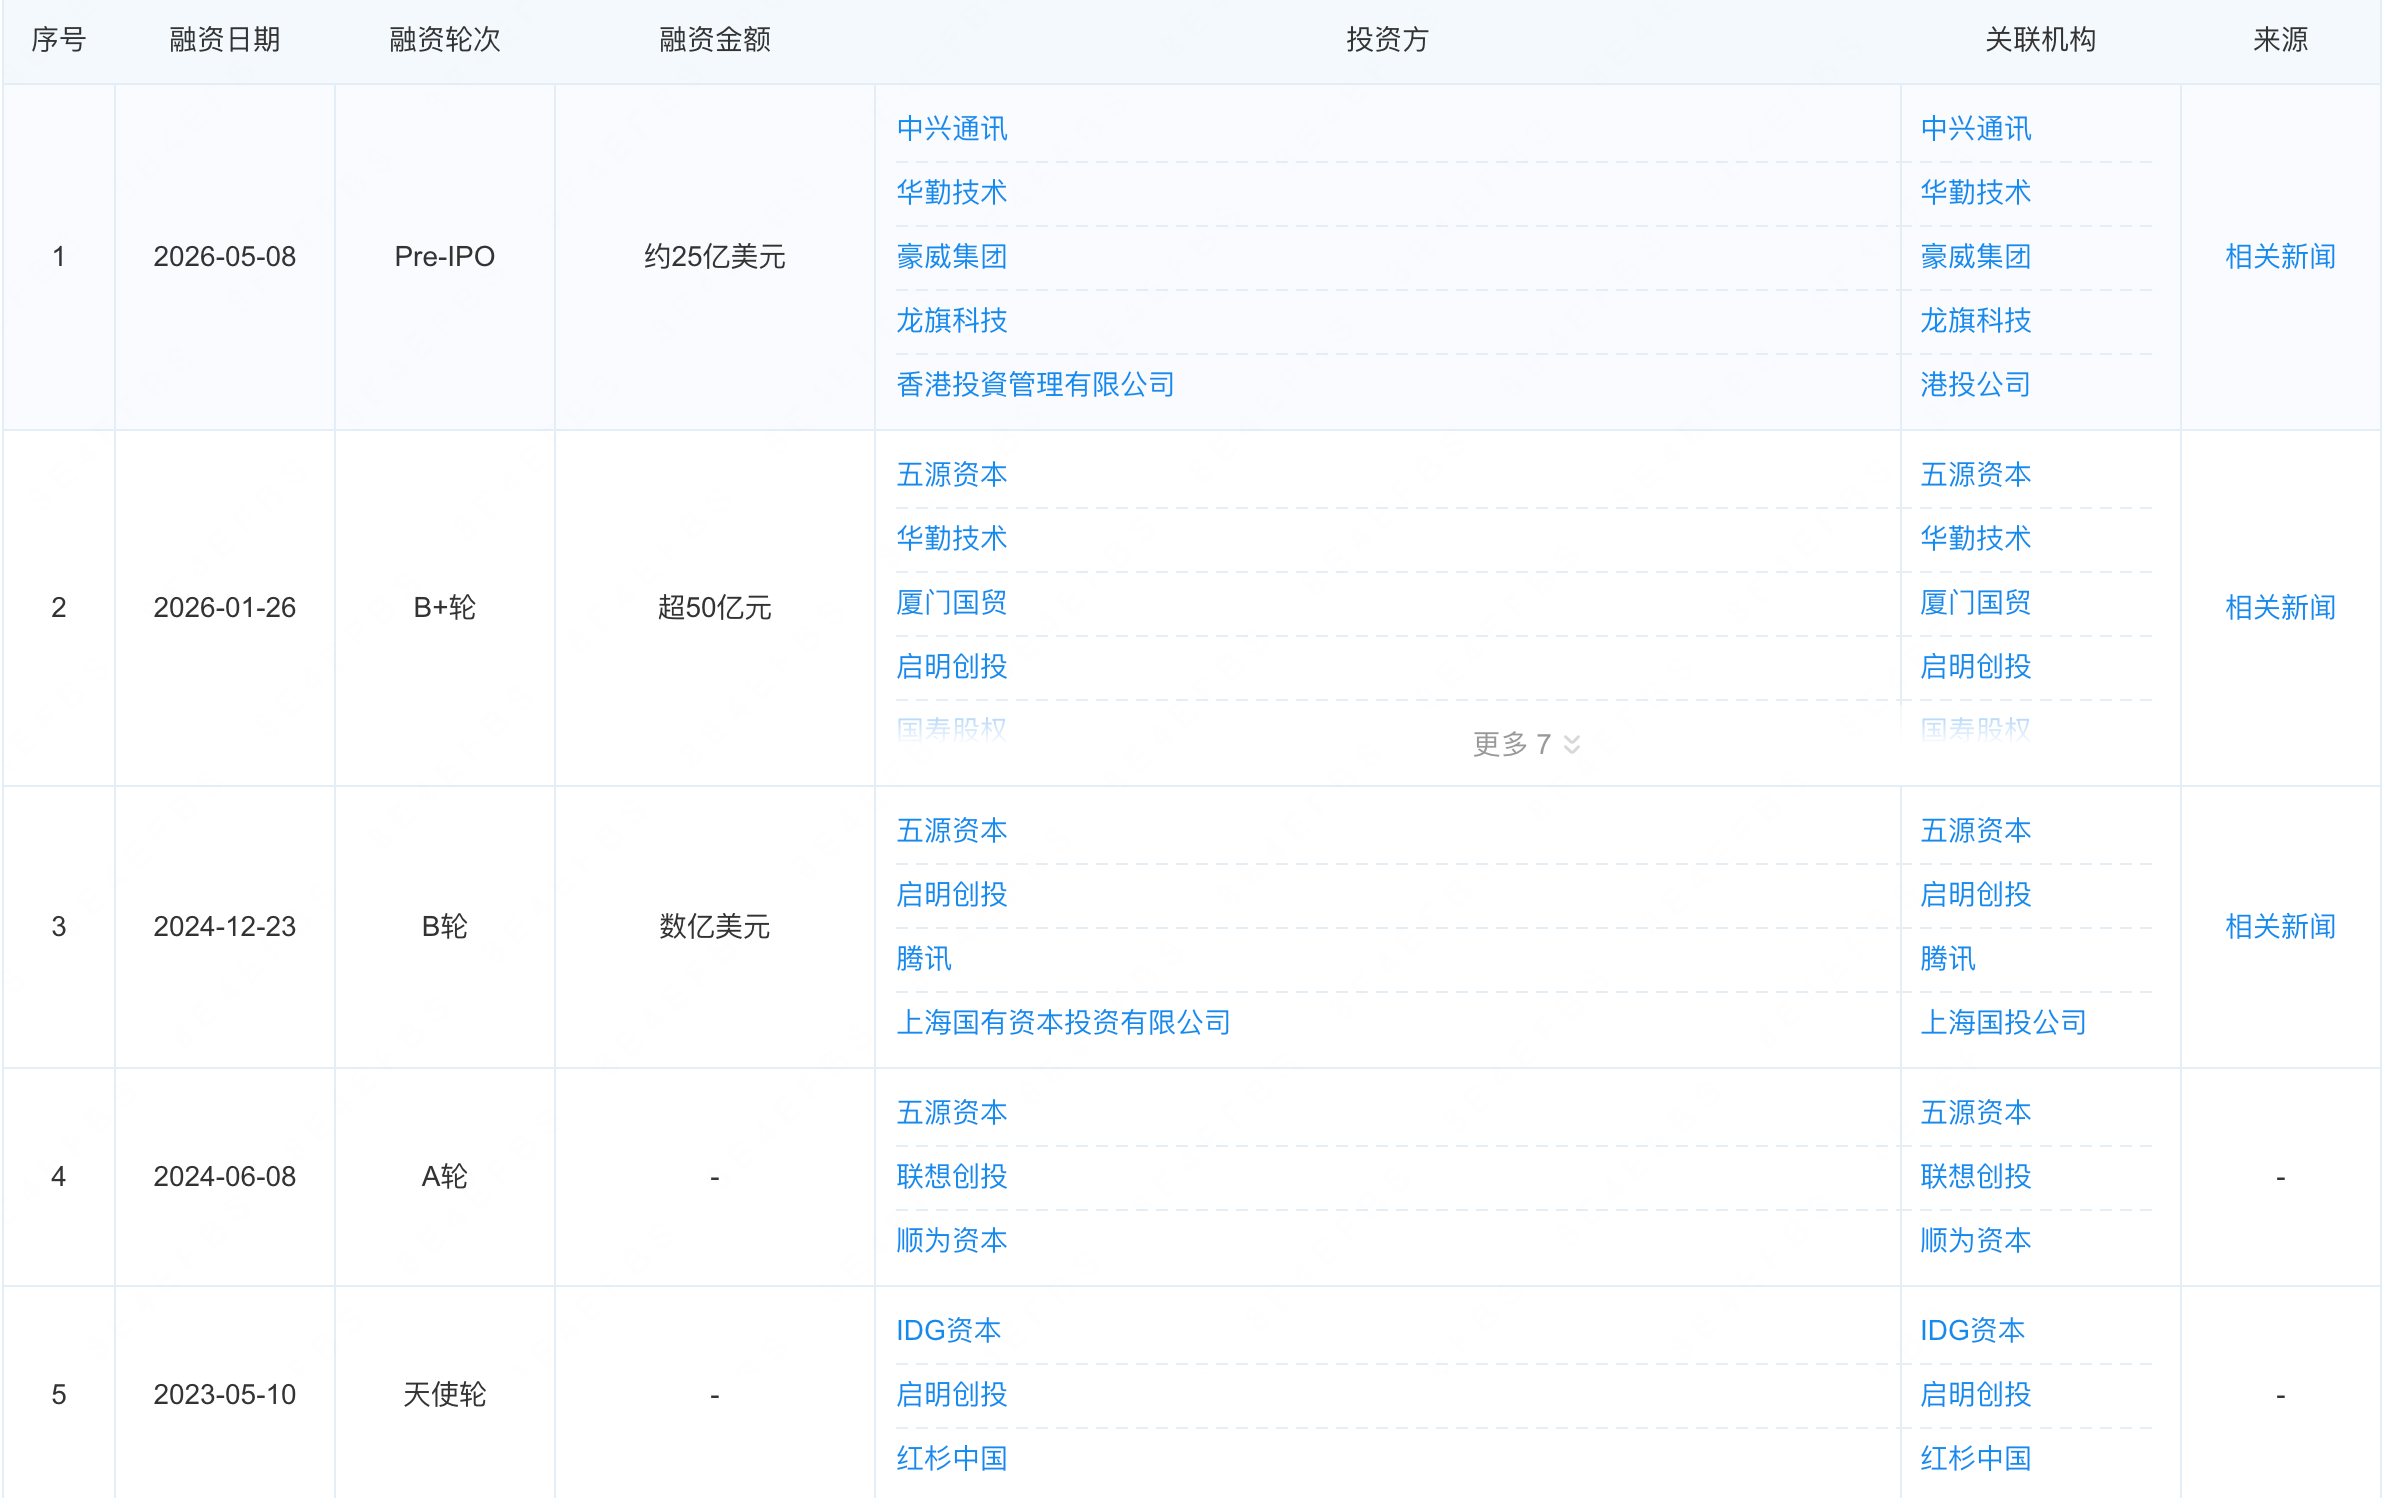Open 相关新闻 for the B轮 round
2382x1498 pixels.
(x=2280, y=926)
